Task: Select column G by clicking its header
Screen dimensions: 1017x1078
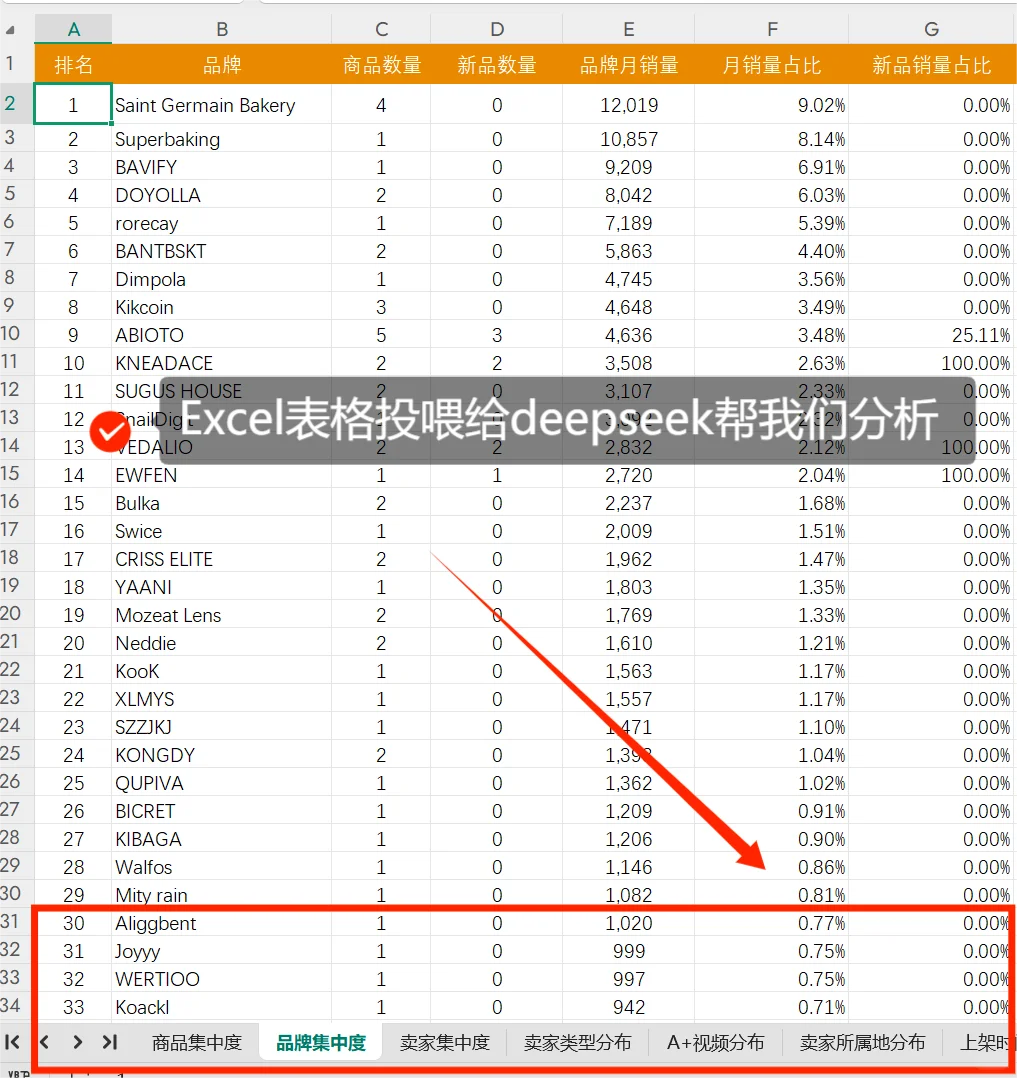Action: (931, 29)
